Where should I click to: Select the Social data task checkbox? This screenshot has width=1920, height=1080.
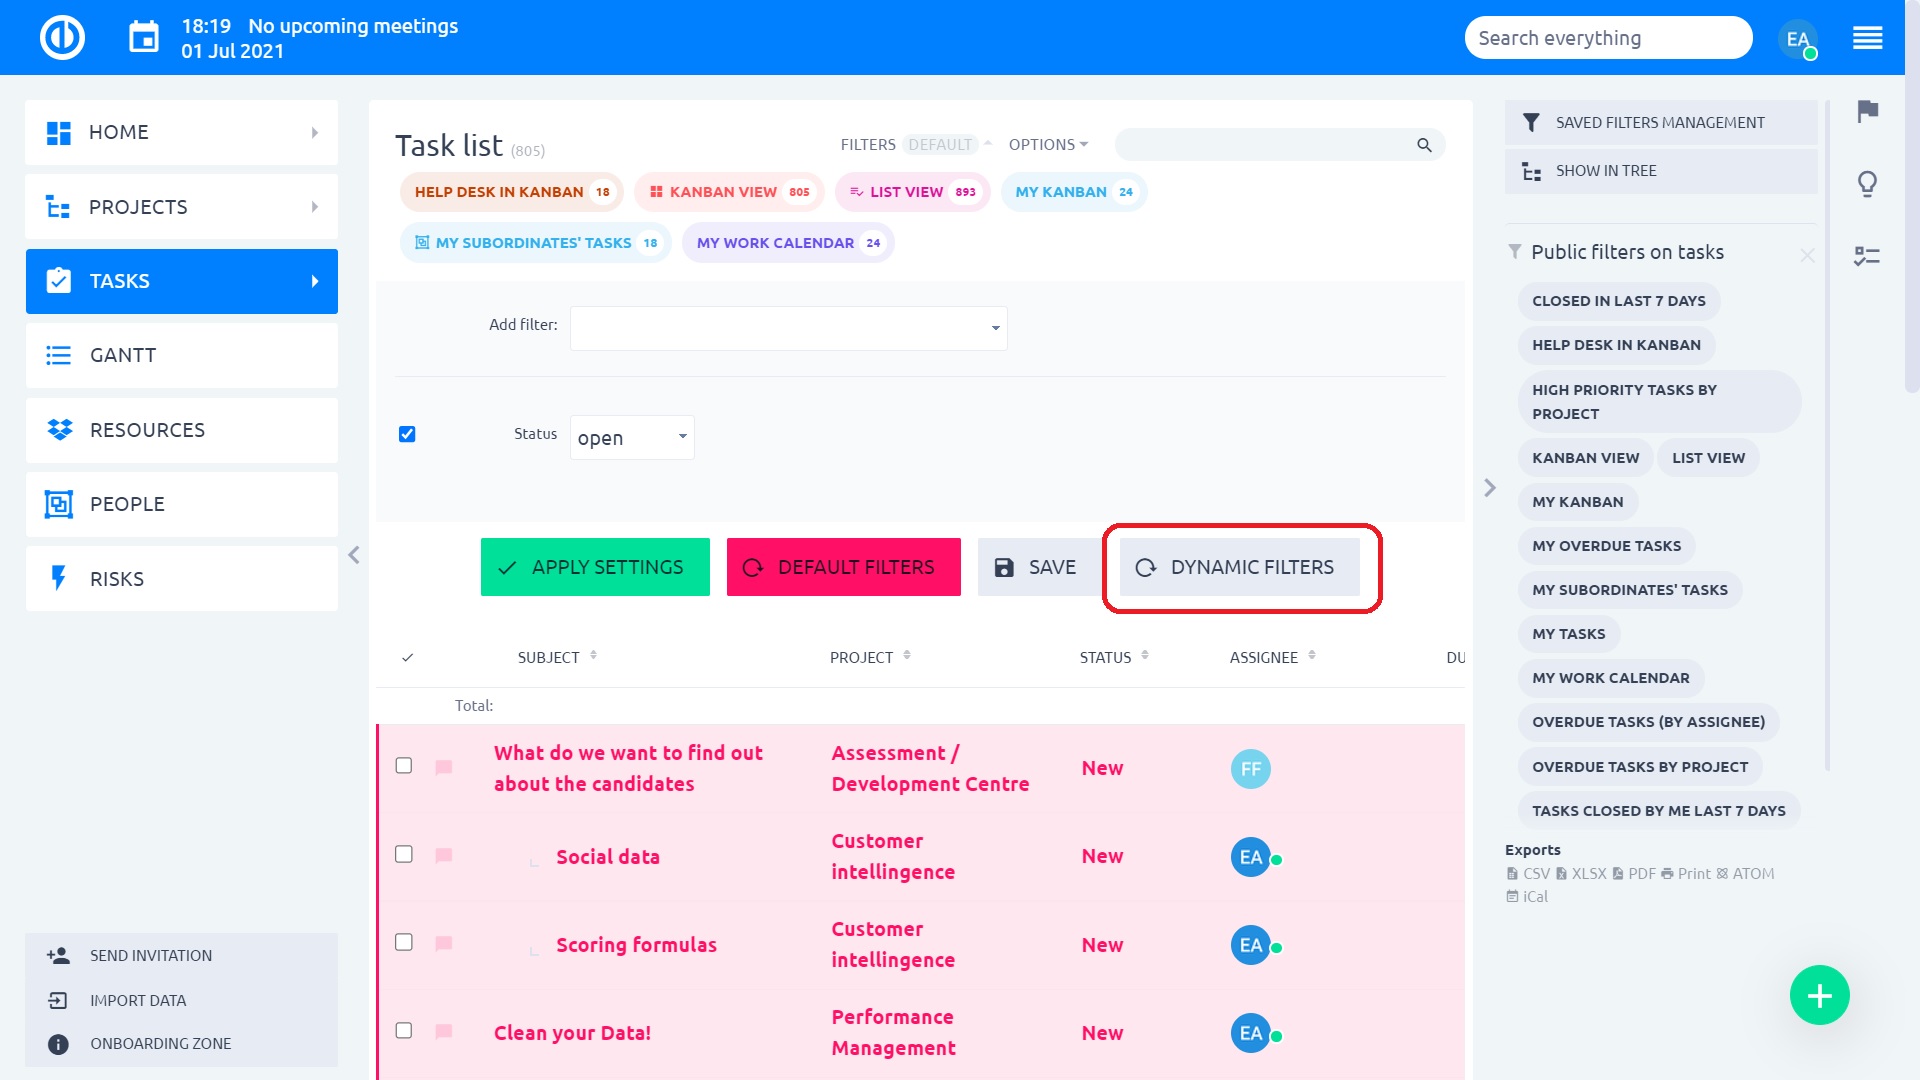(404, 855)
